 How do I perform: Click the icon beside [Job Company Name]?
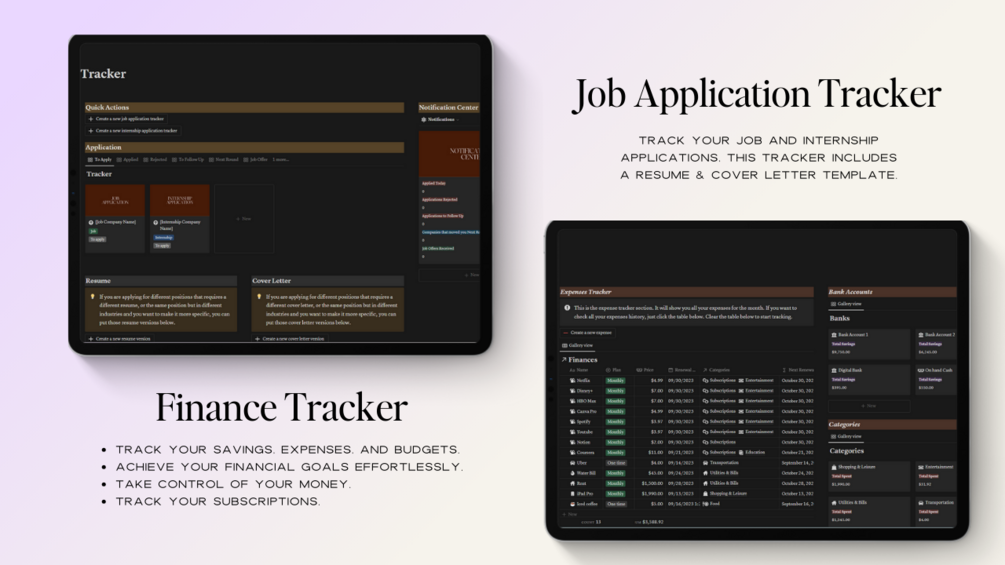click(91, 222)
